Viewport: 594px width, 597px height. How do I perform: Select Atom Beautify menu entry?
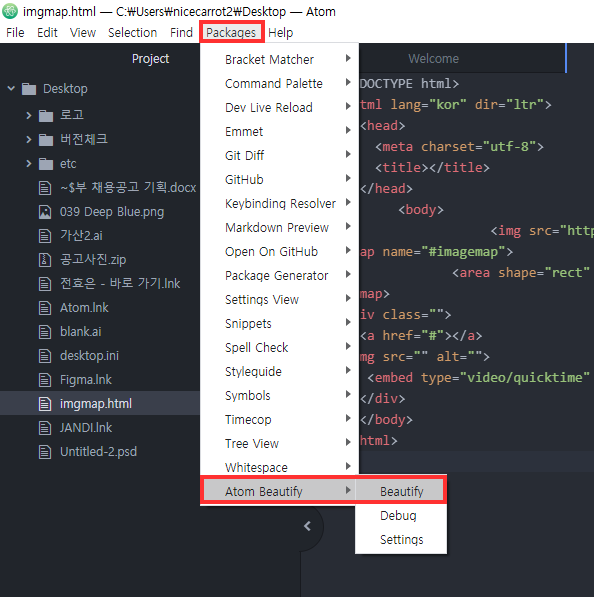[x=279, y=491]
